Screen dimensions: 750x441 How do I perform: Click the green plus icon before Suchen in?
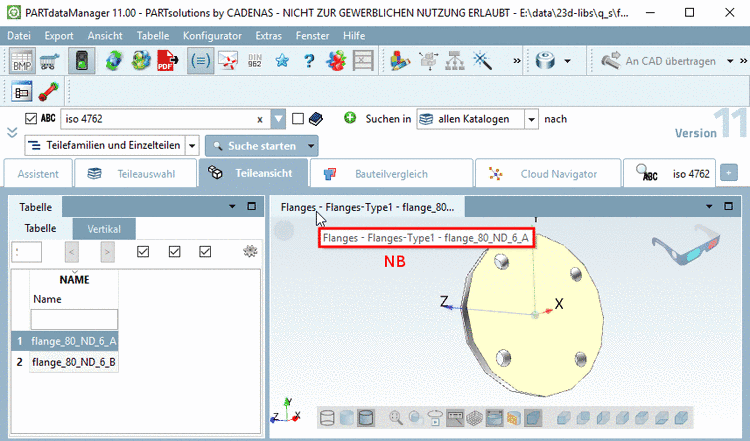tap(350, 118)
